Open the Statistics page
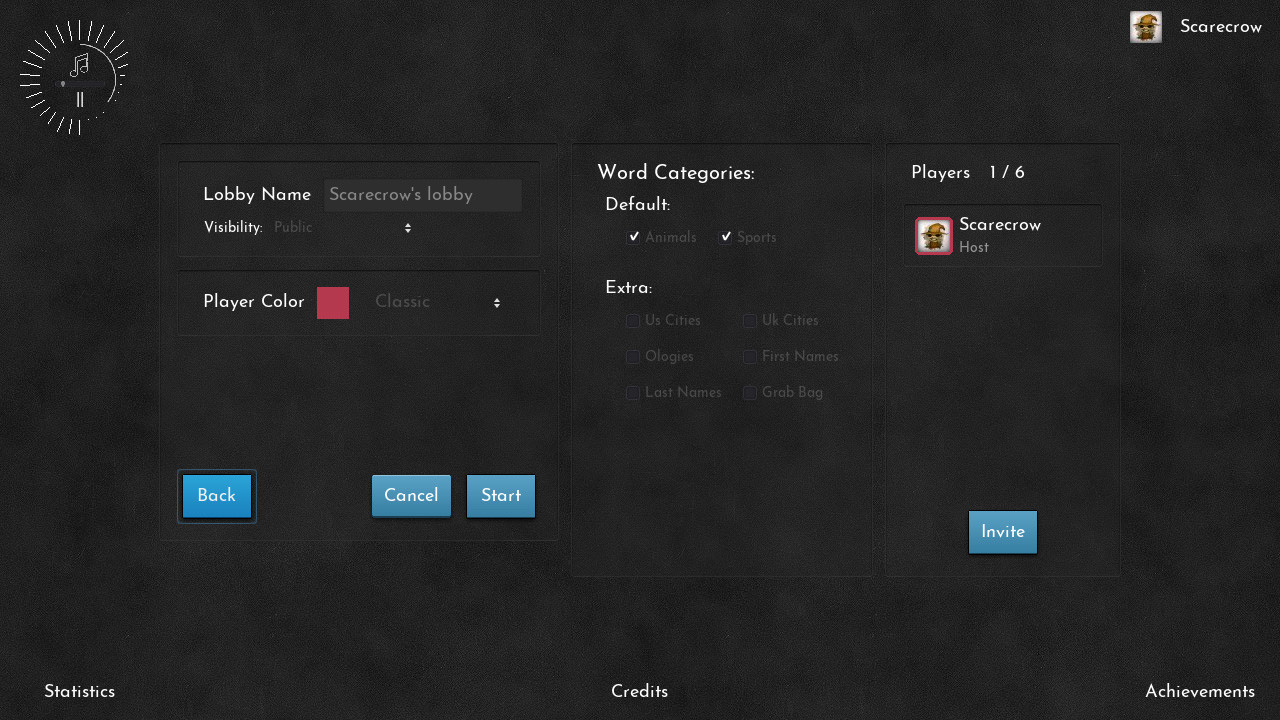1280x720 pixels. click(80, 692)
